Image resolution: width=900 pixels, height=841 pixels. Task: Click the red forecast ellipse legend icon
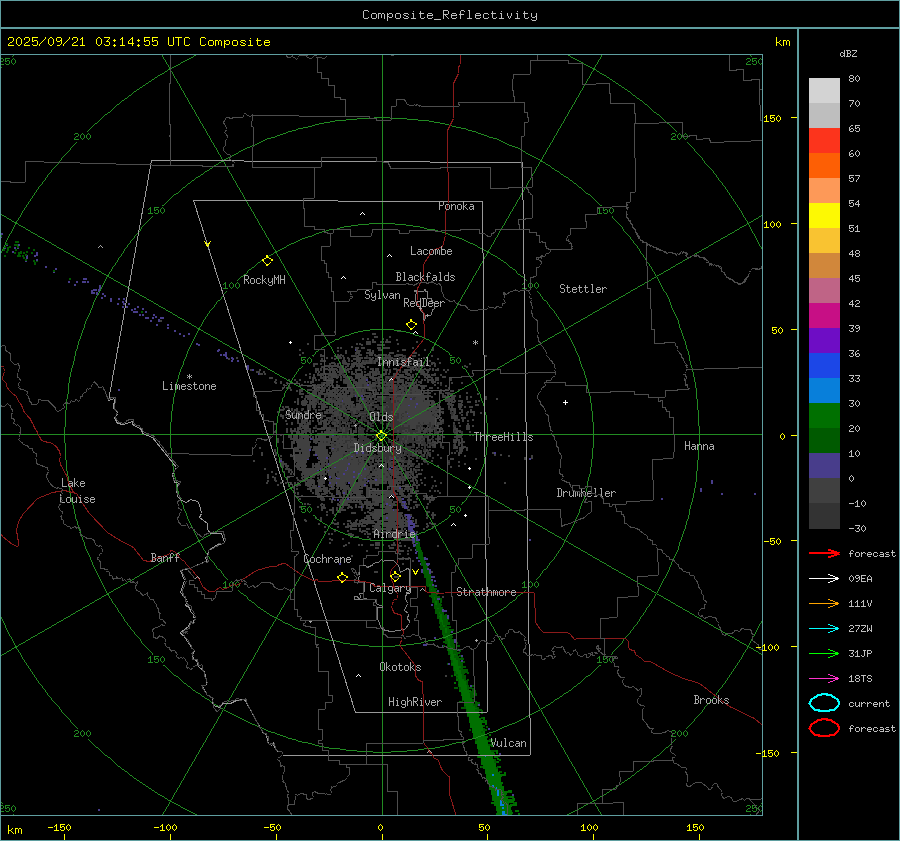(x=824, y=728)
